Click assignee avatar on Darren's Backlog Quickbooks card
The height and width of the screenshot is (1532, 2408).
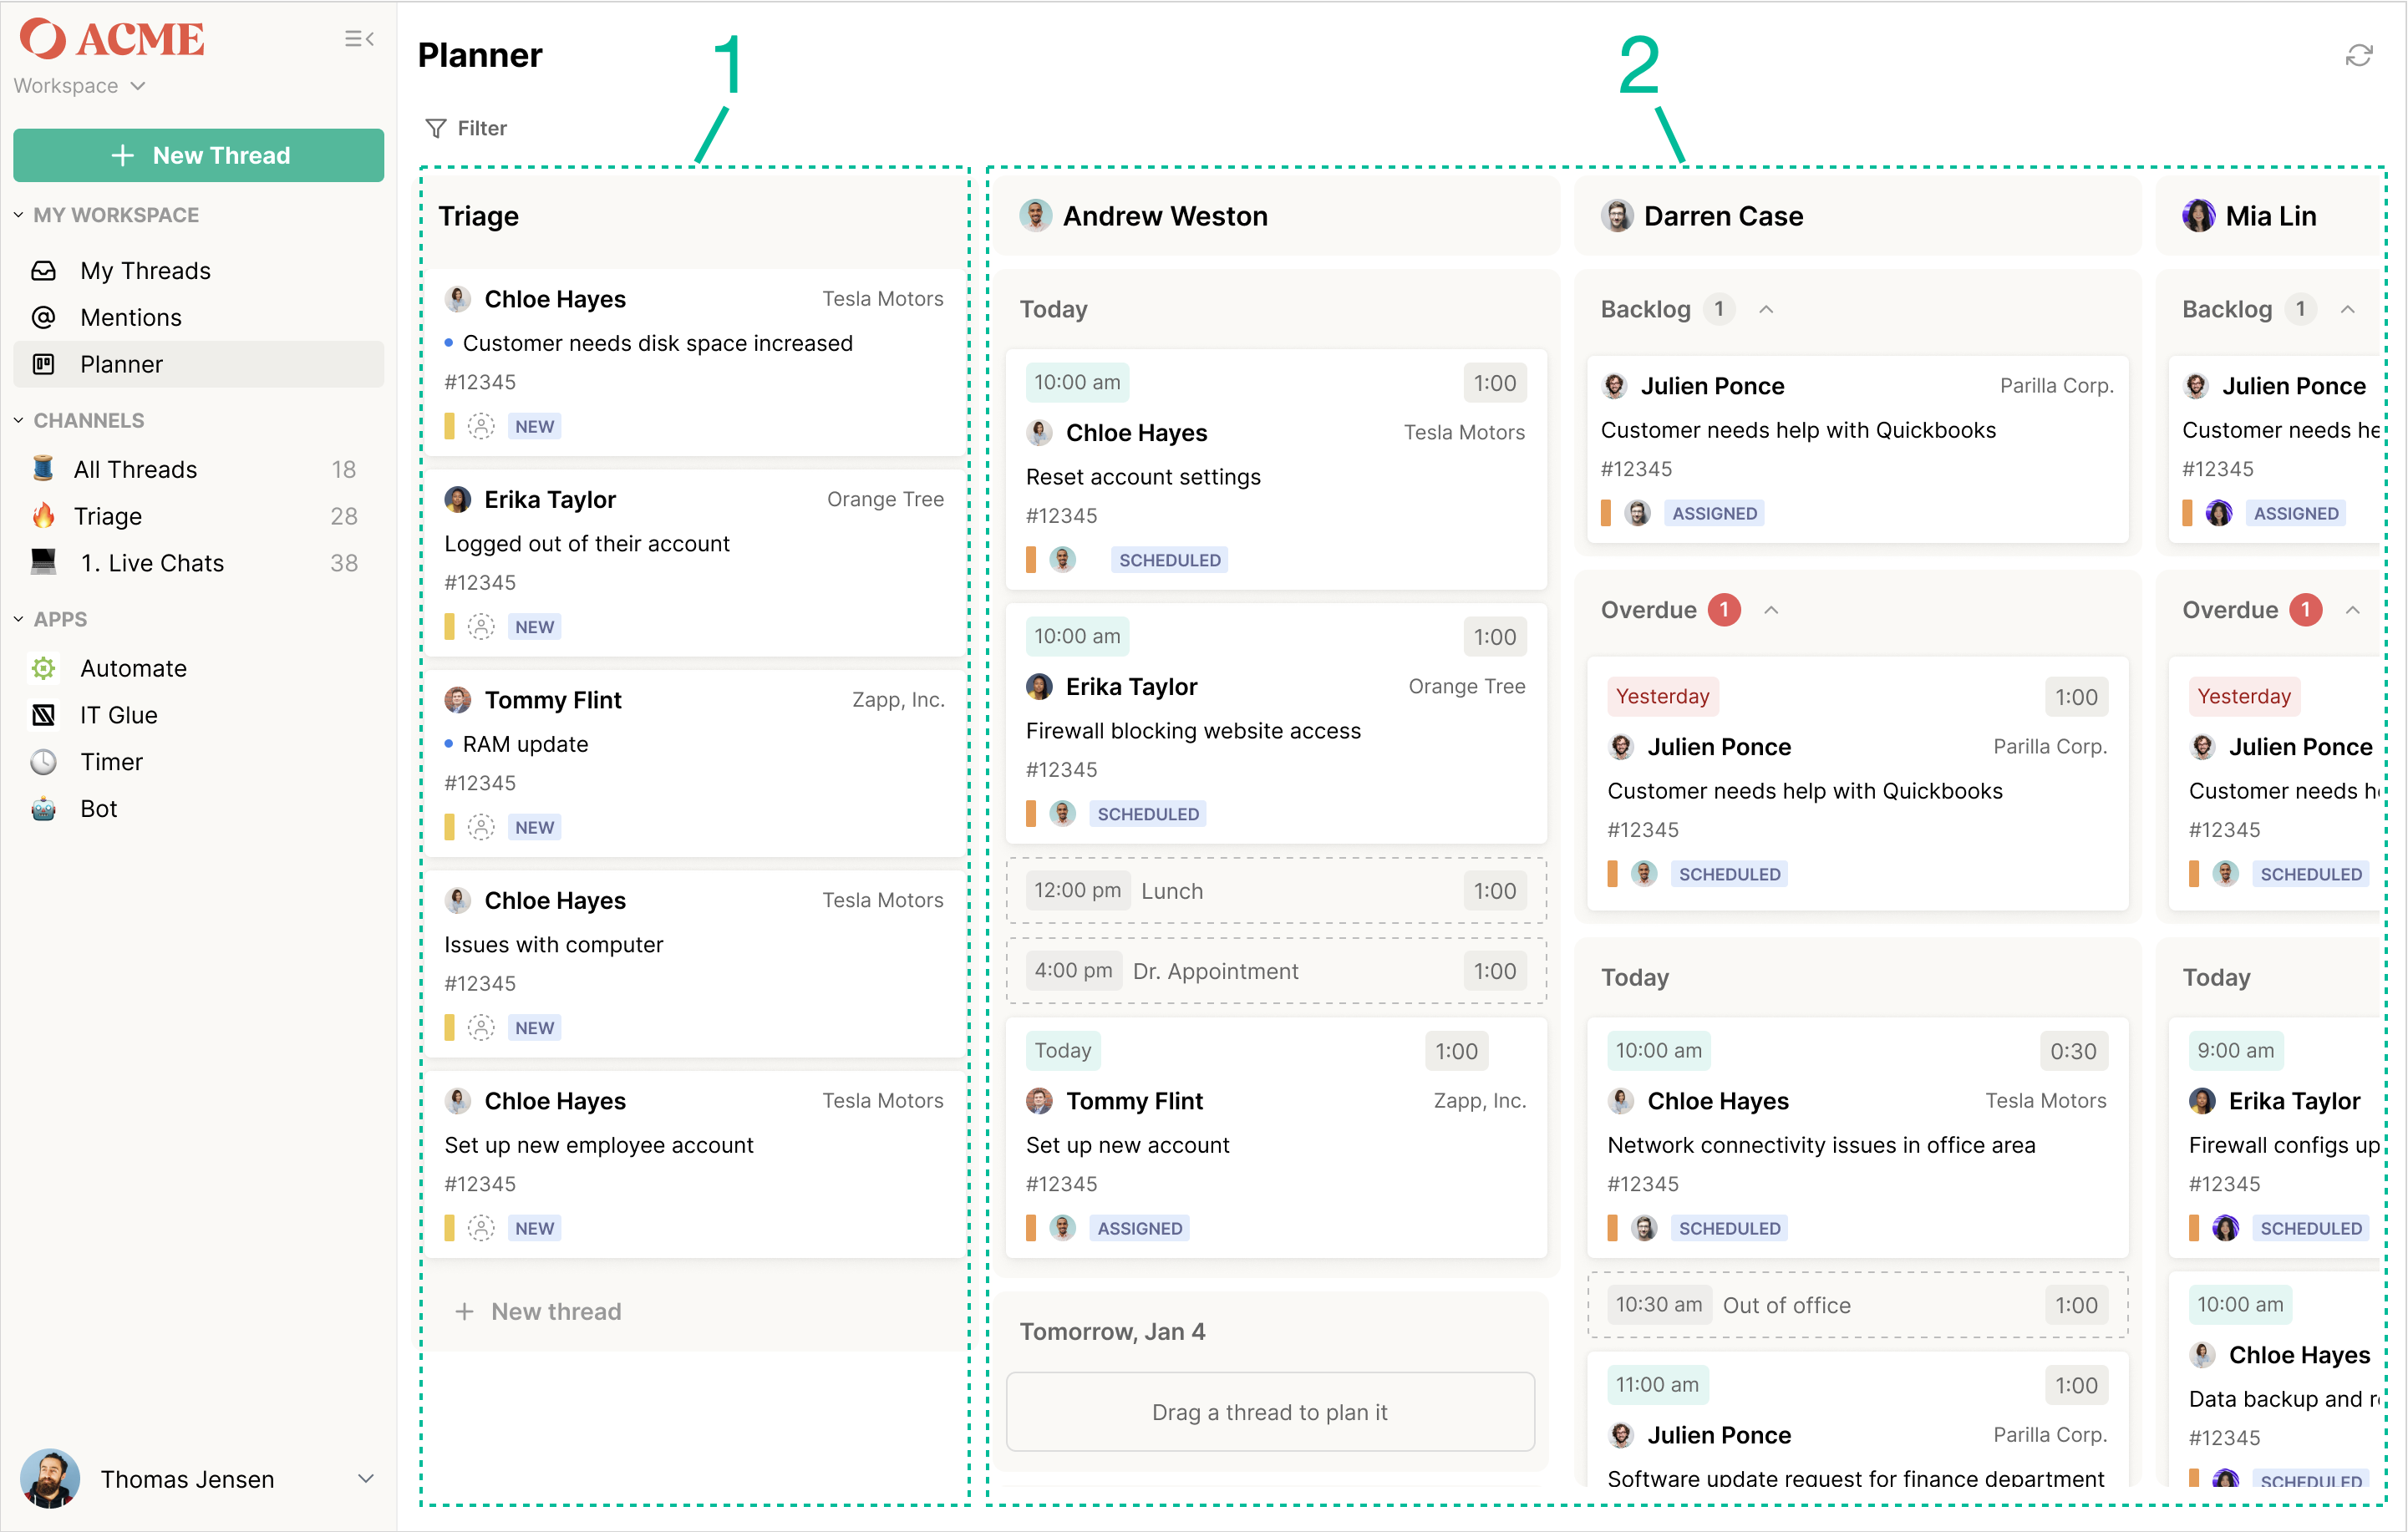(1638, 513)
